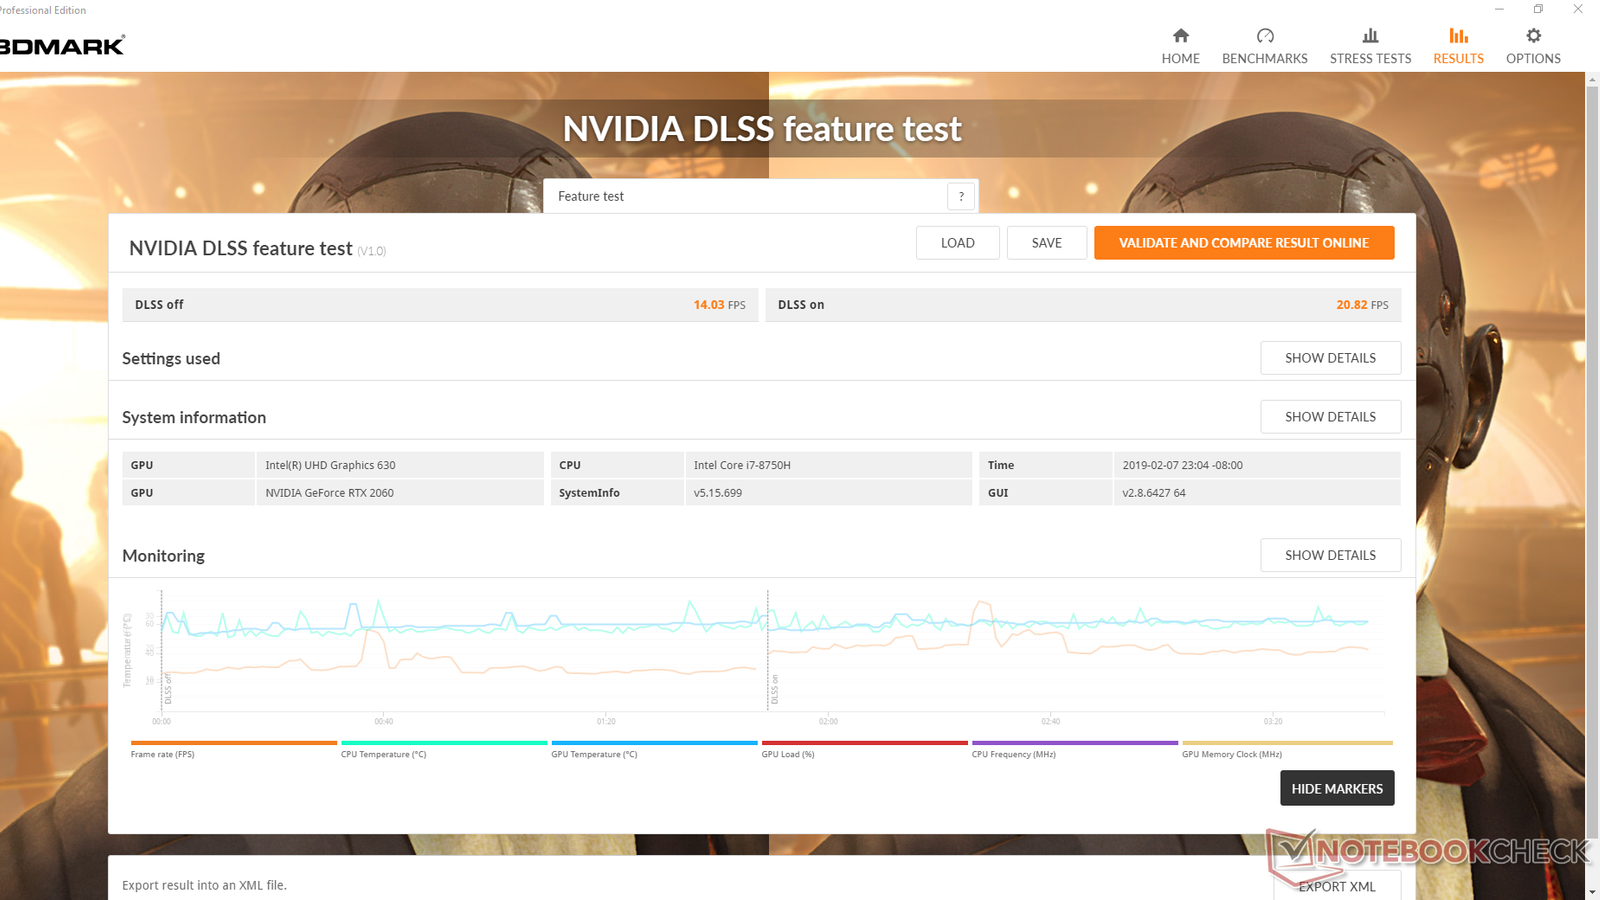Open the Stress Tests chart icon

click(x=1370, y=36)
